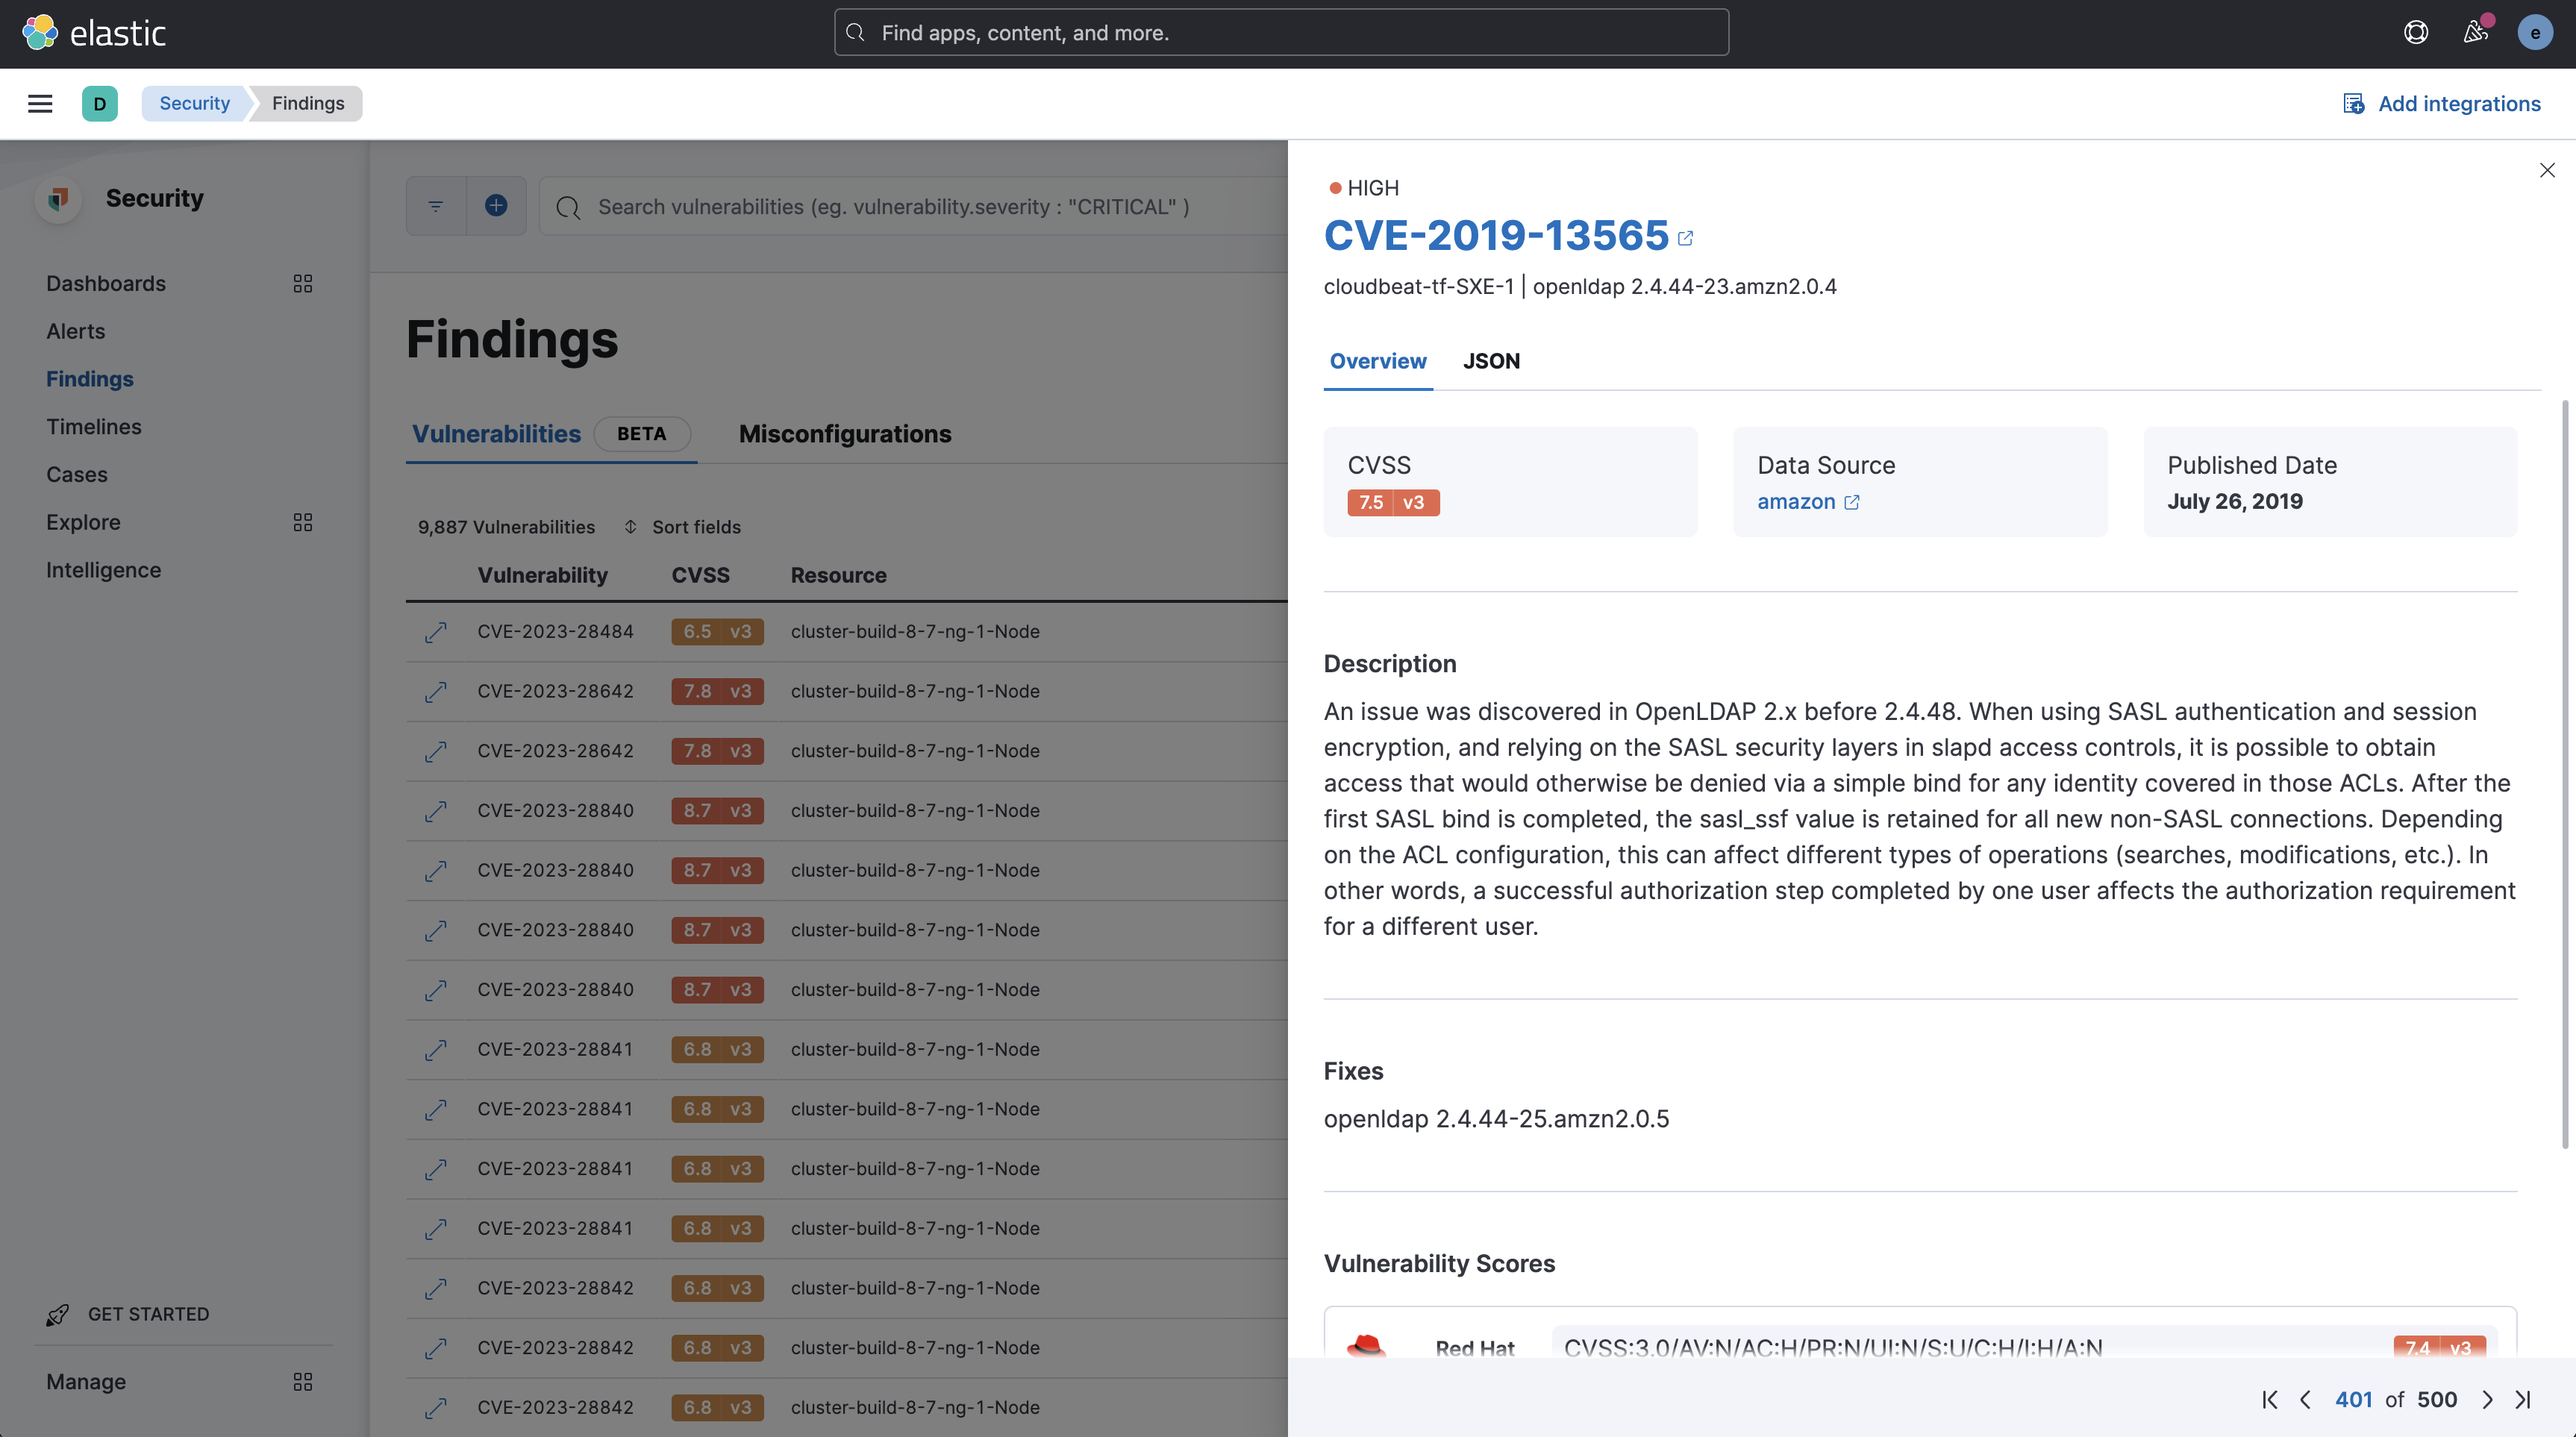Go to previous finding in flyout
The height and width of the screenshot is (1437, 2576).
2305,1399
